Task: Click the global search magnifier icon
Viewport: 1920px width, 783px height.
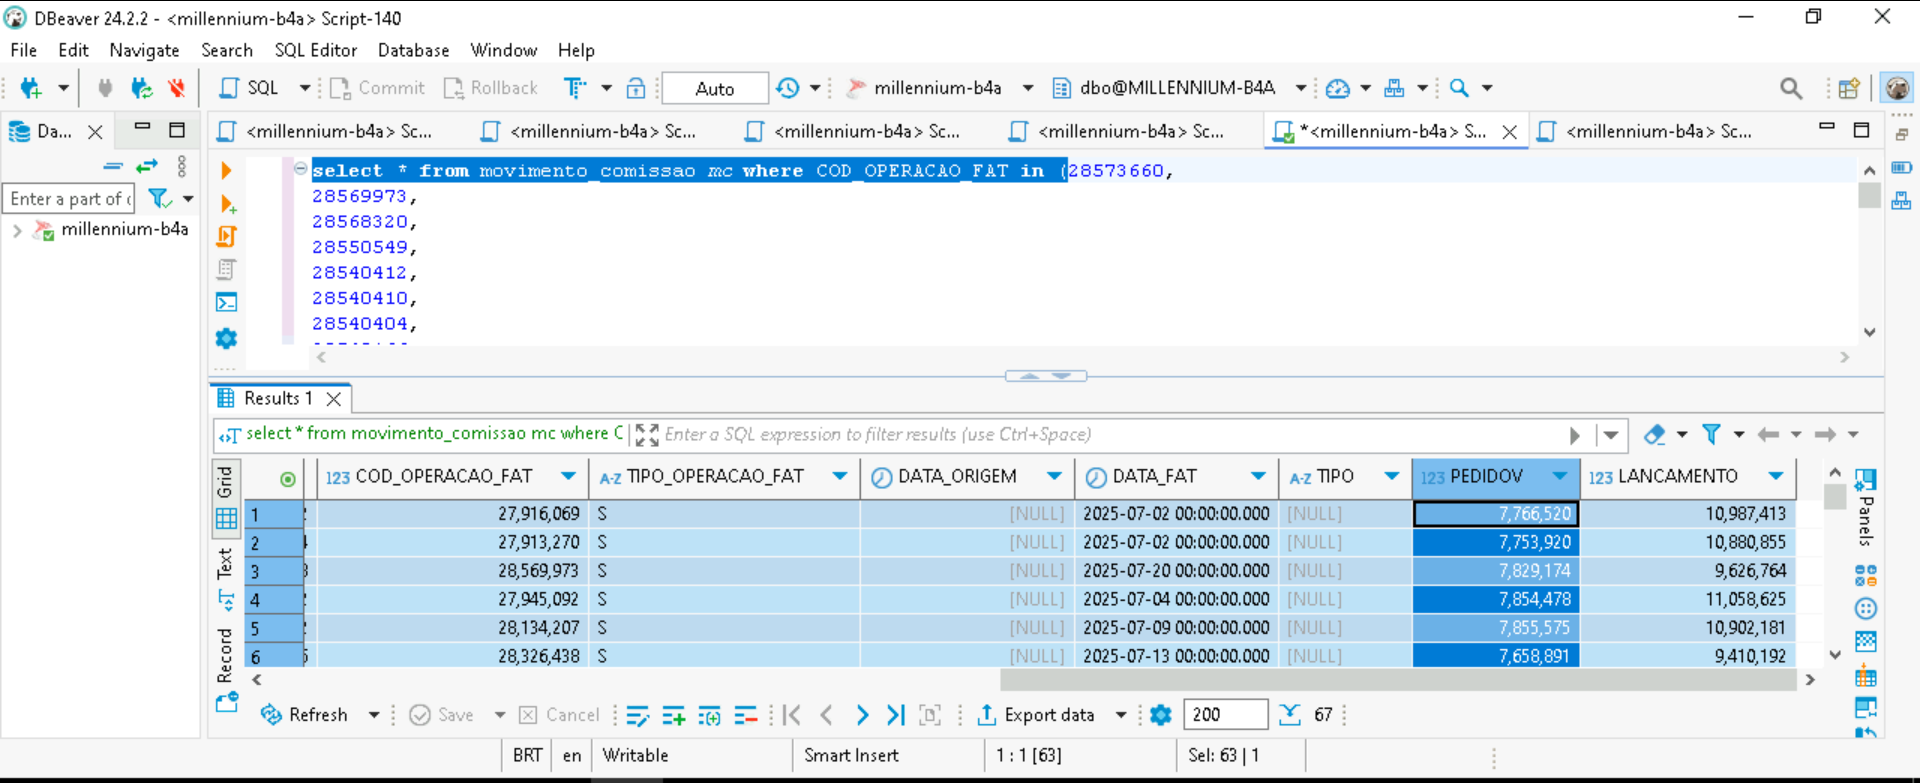Action: coord(1791,88)
